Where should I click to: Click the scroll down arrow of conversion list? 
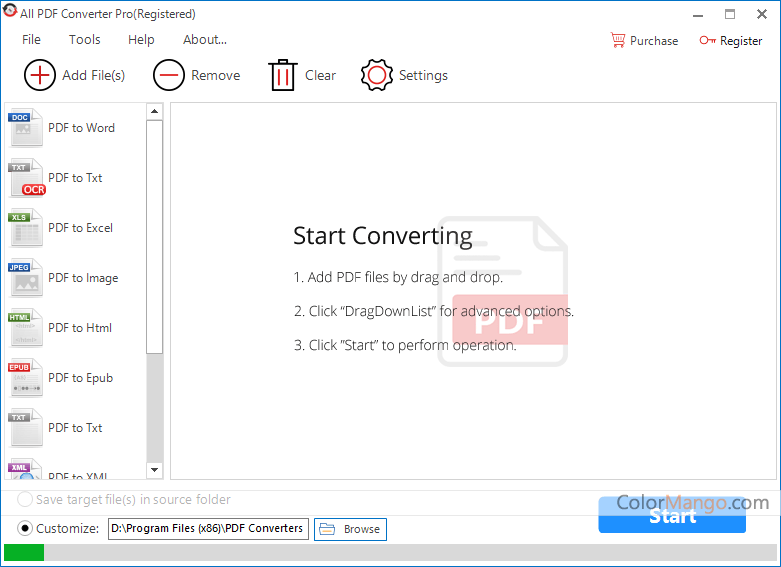(154, 470)
